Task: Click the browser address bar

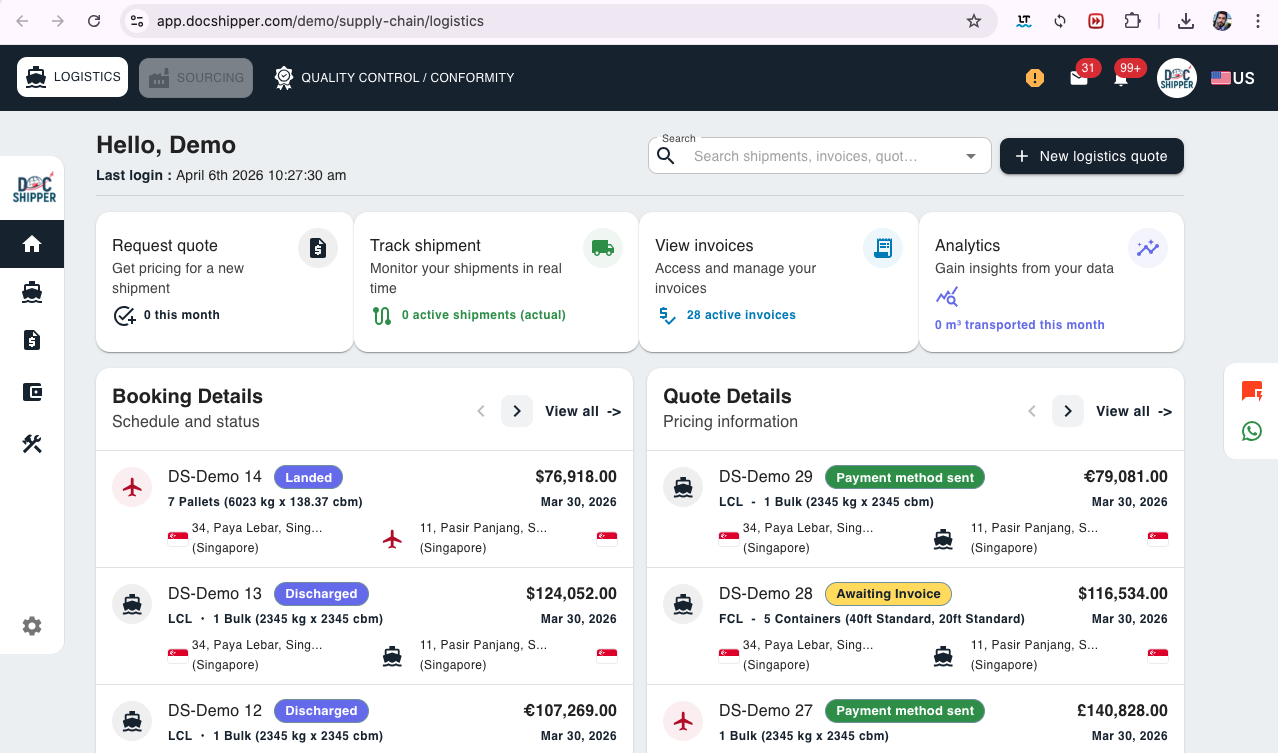Action: tap(560, 21)
